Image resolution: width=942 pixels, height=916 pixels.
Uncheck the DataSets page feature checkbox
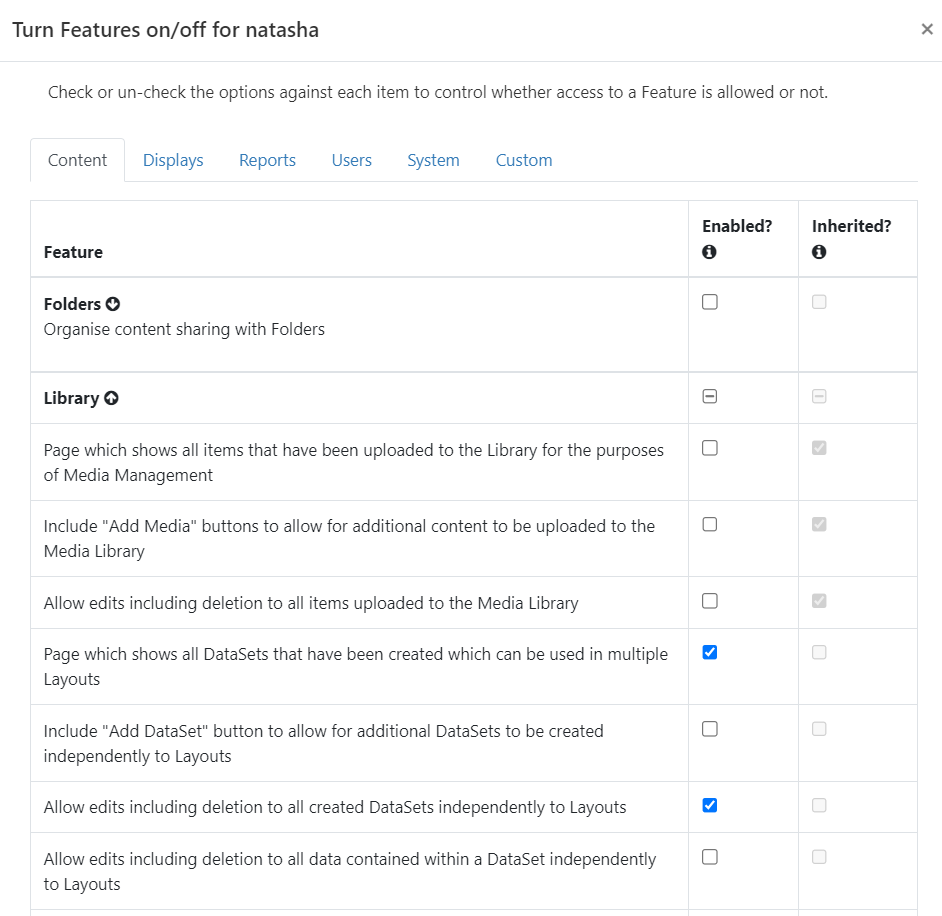click(710, 652)
